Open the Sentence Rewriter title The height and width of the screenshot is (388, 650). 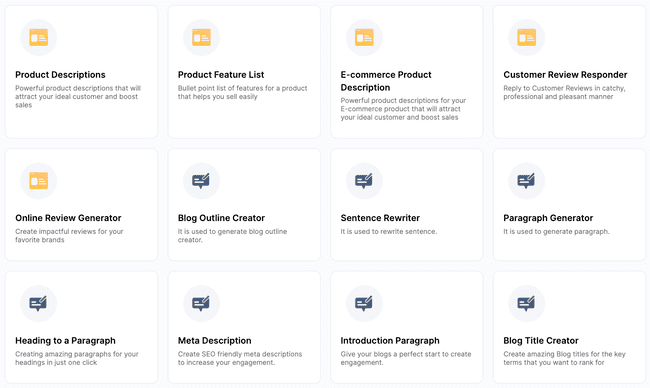pos(380,218)
